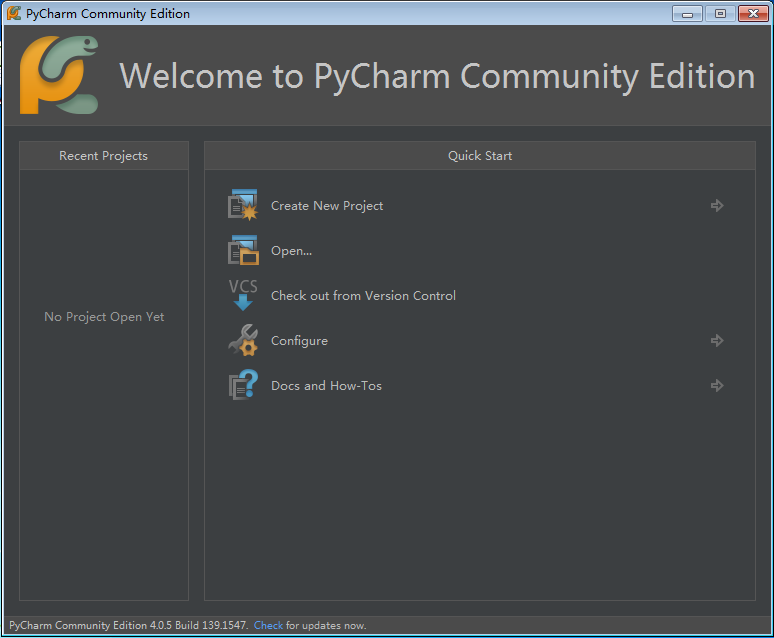This screenshot has height=638, width=774.
Task: Click the No Project Open Yet text
Action: tap(104, 317)
